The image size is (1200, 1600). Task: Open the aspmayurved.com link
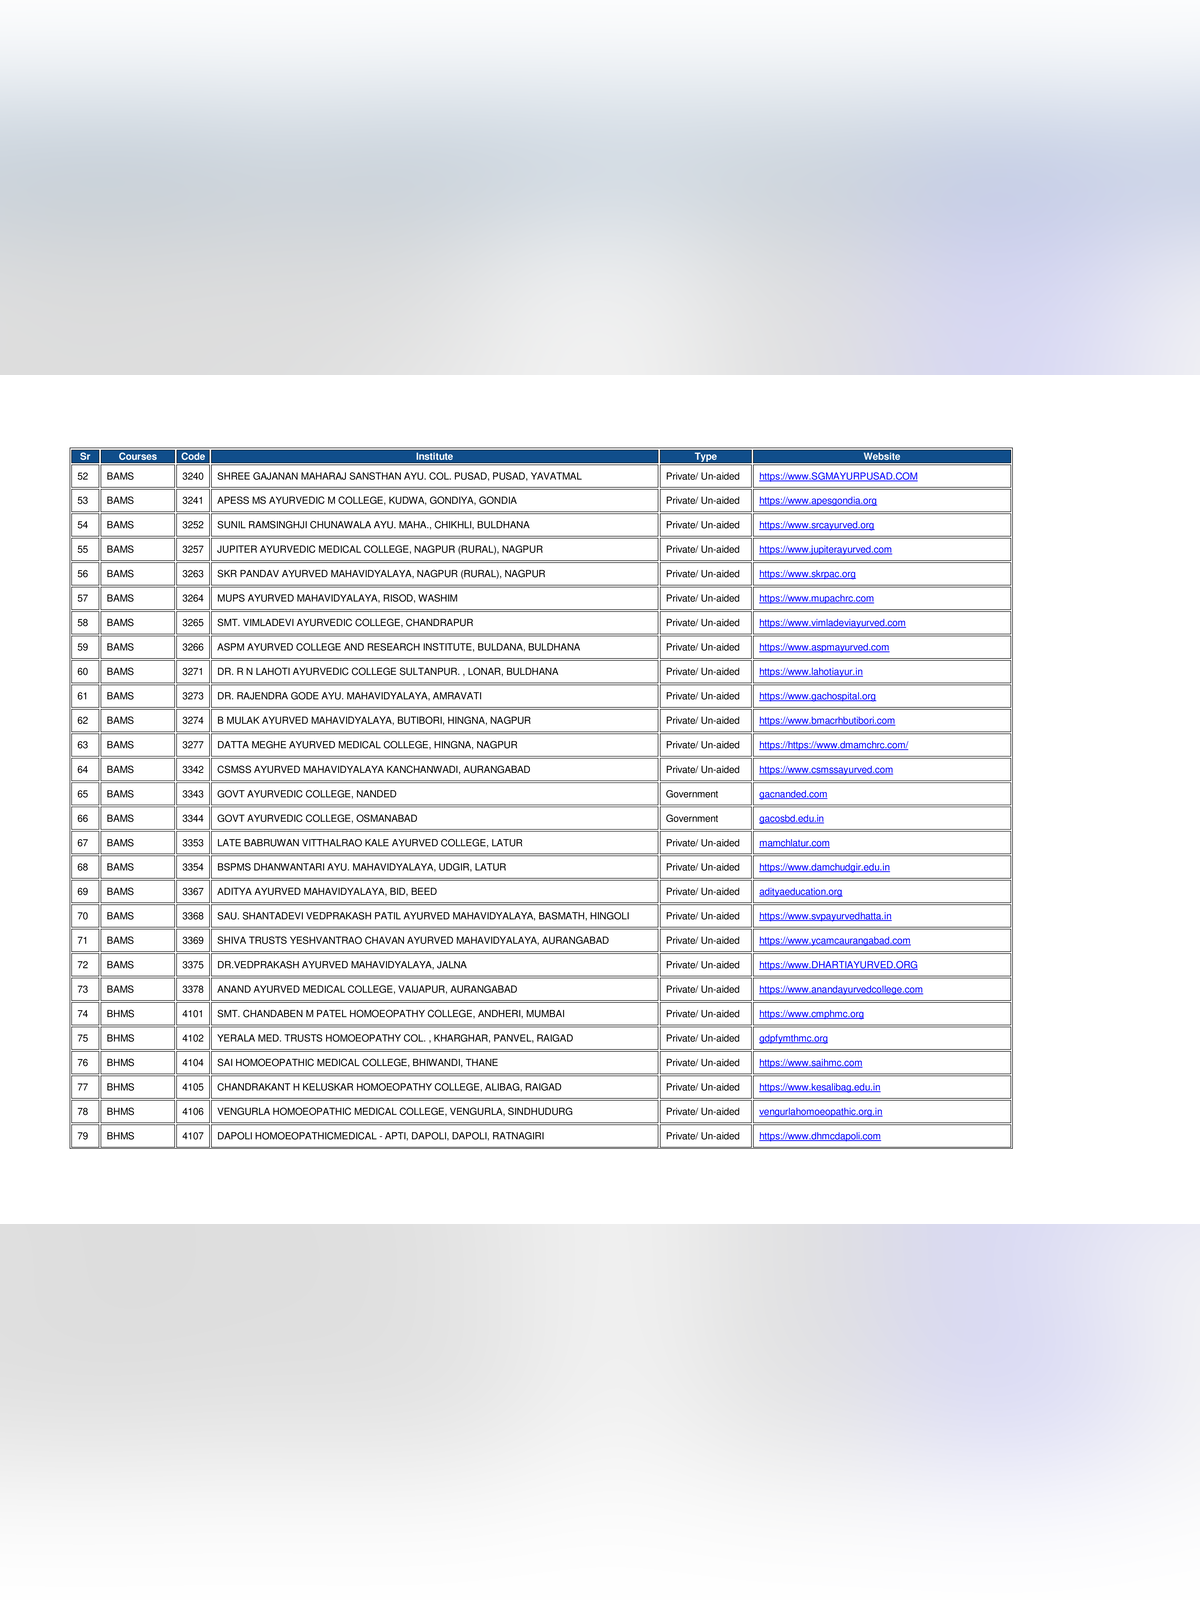[824, 648]
